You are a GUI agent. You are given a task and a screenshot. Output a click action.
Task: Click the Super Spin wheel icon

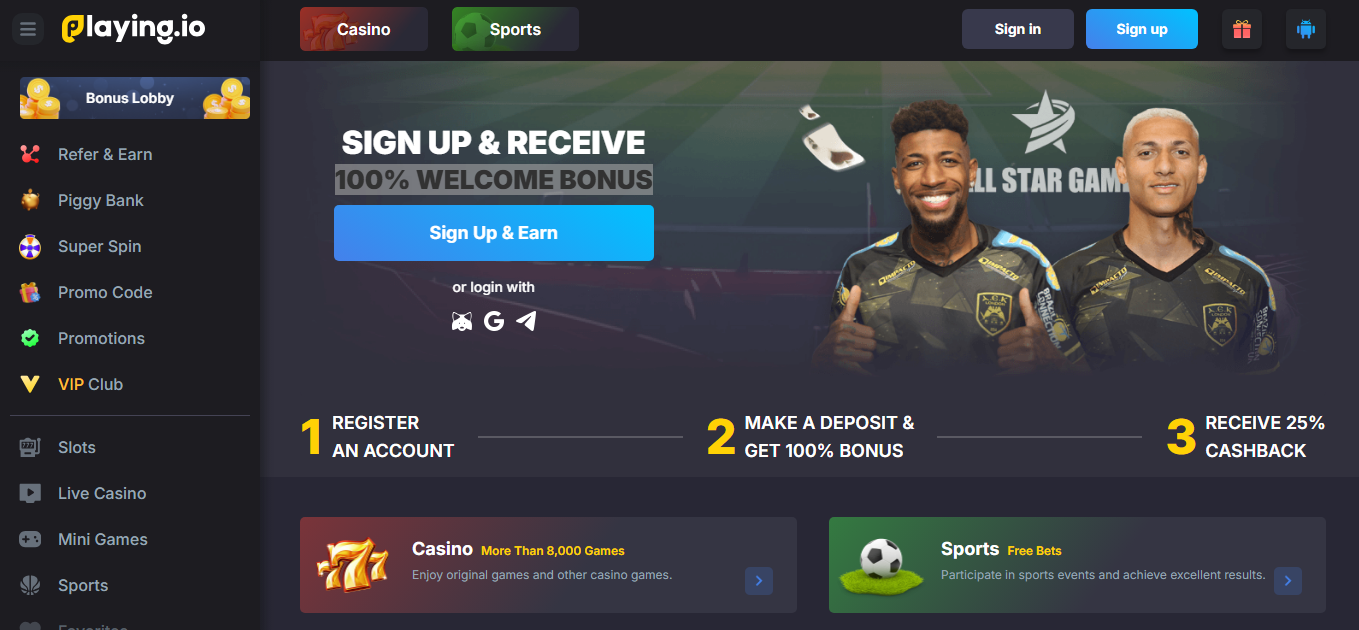coord(30,246)
